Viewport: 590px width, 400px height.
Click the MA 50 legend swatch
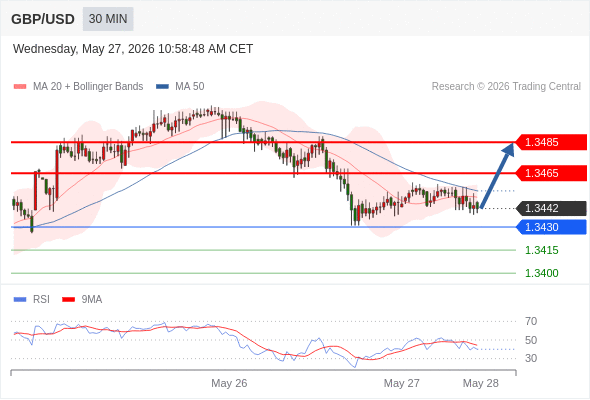click(162, 87)
